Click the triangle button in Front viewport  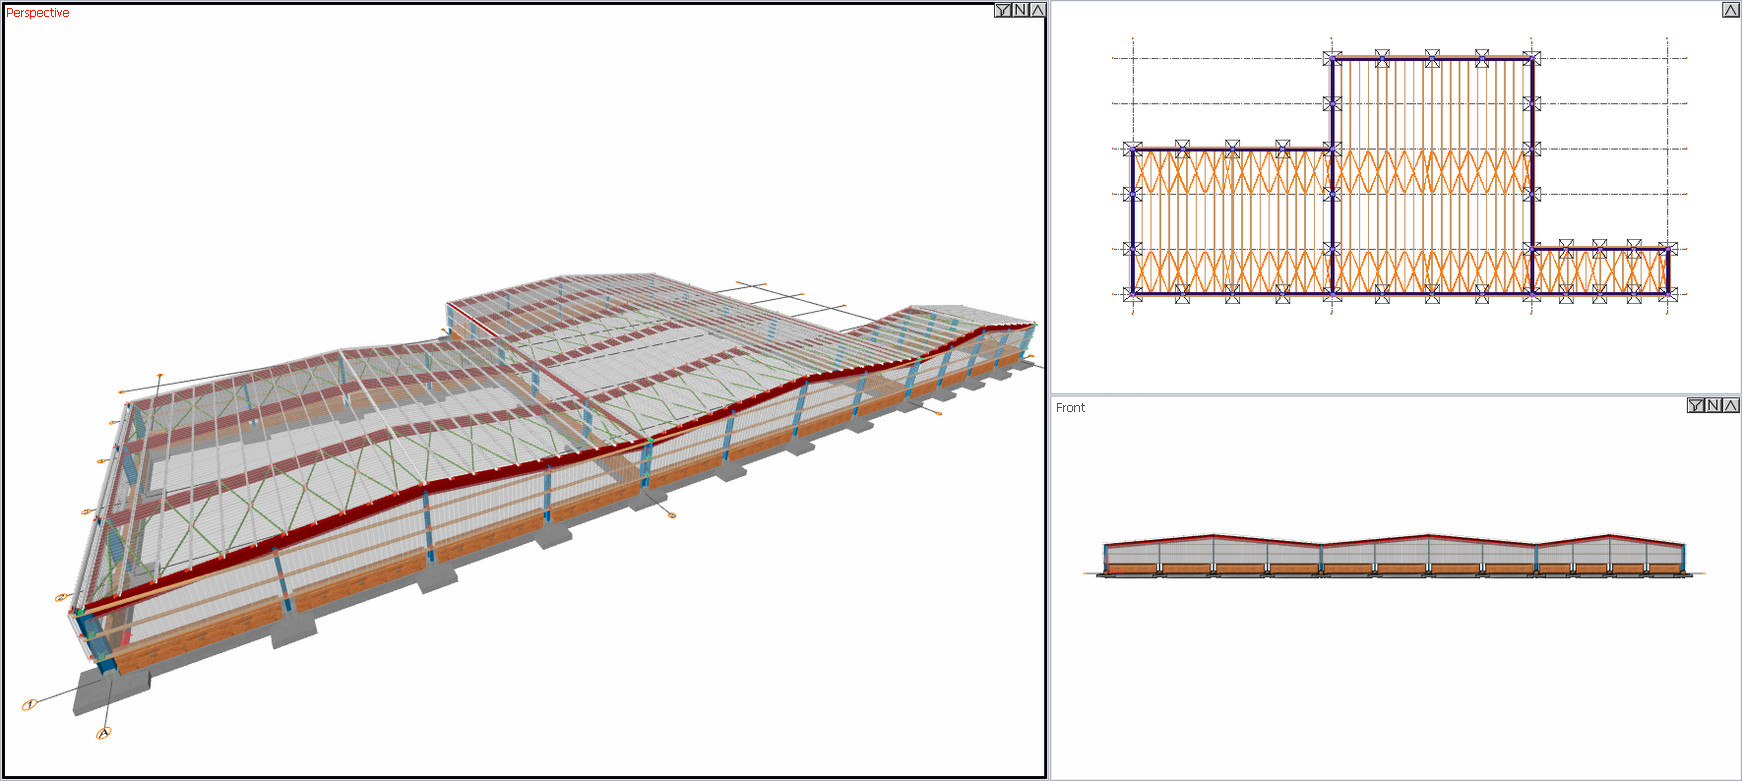coord(1730,405)
